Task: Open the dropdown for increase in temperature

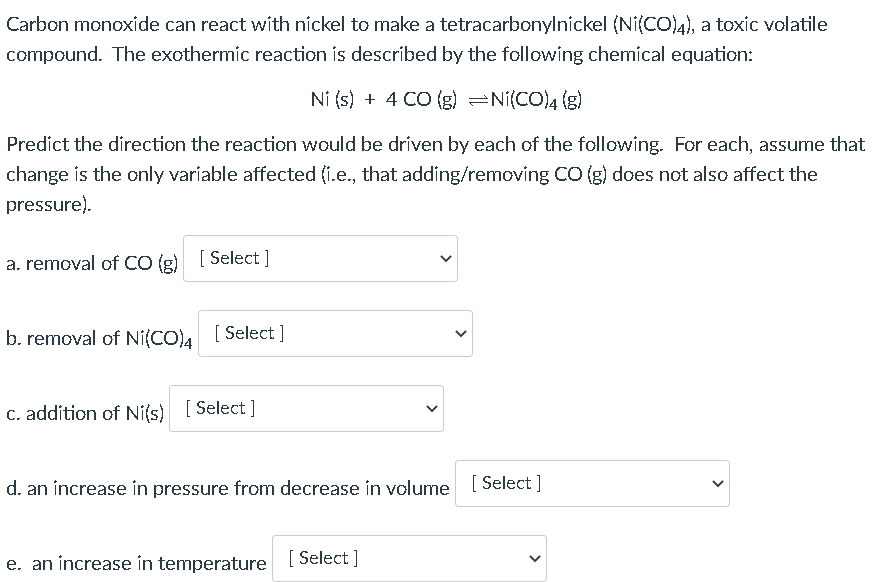Action: tap(409, 558)
